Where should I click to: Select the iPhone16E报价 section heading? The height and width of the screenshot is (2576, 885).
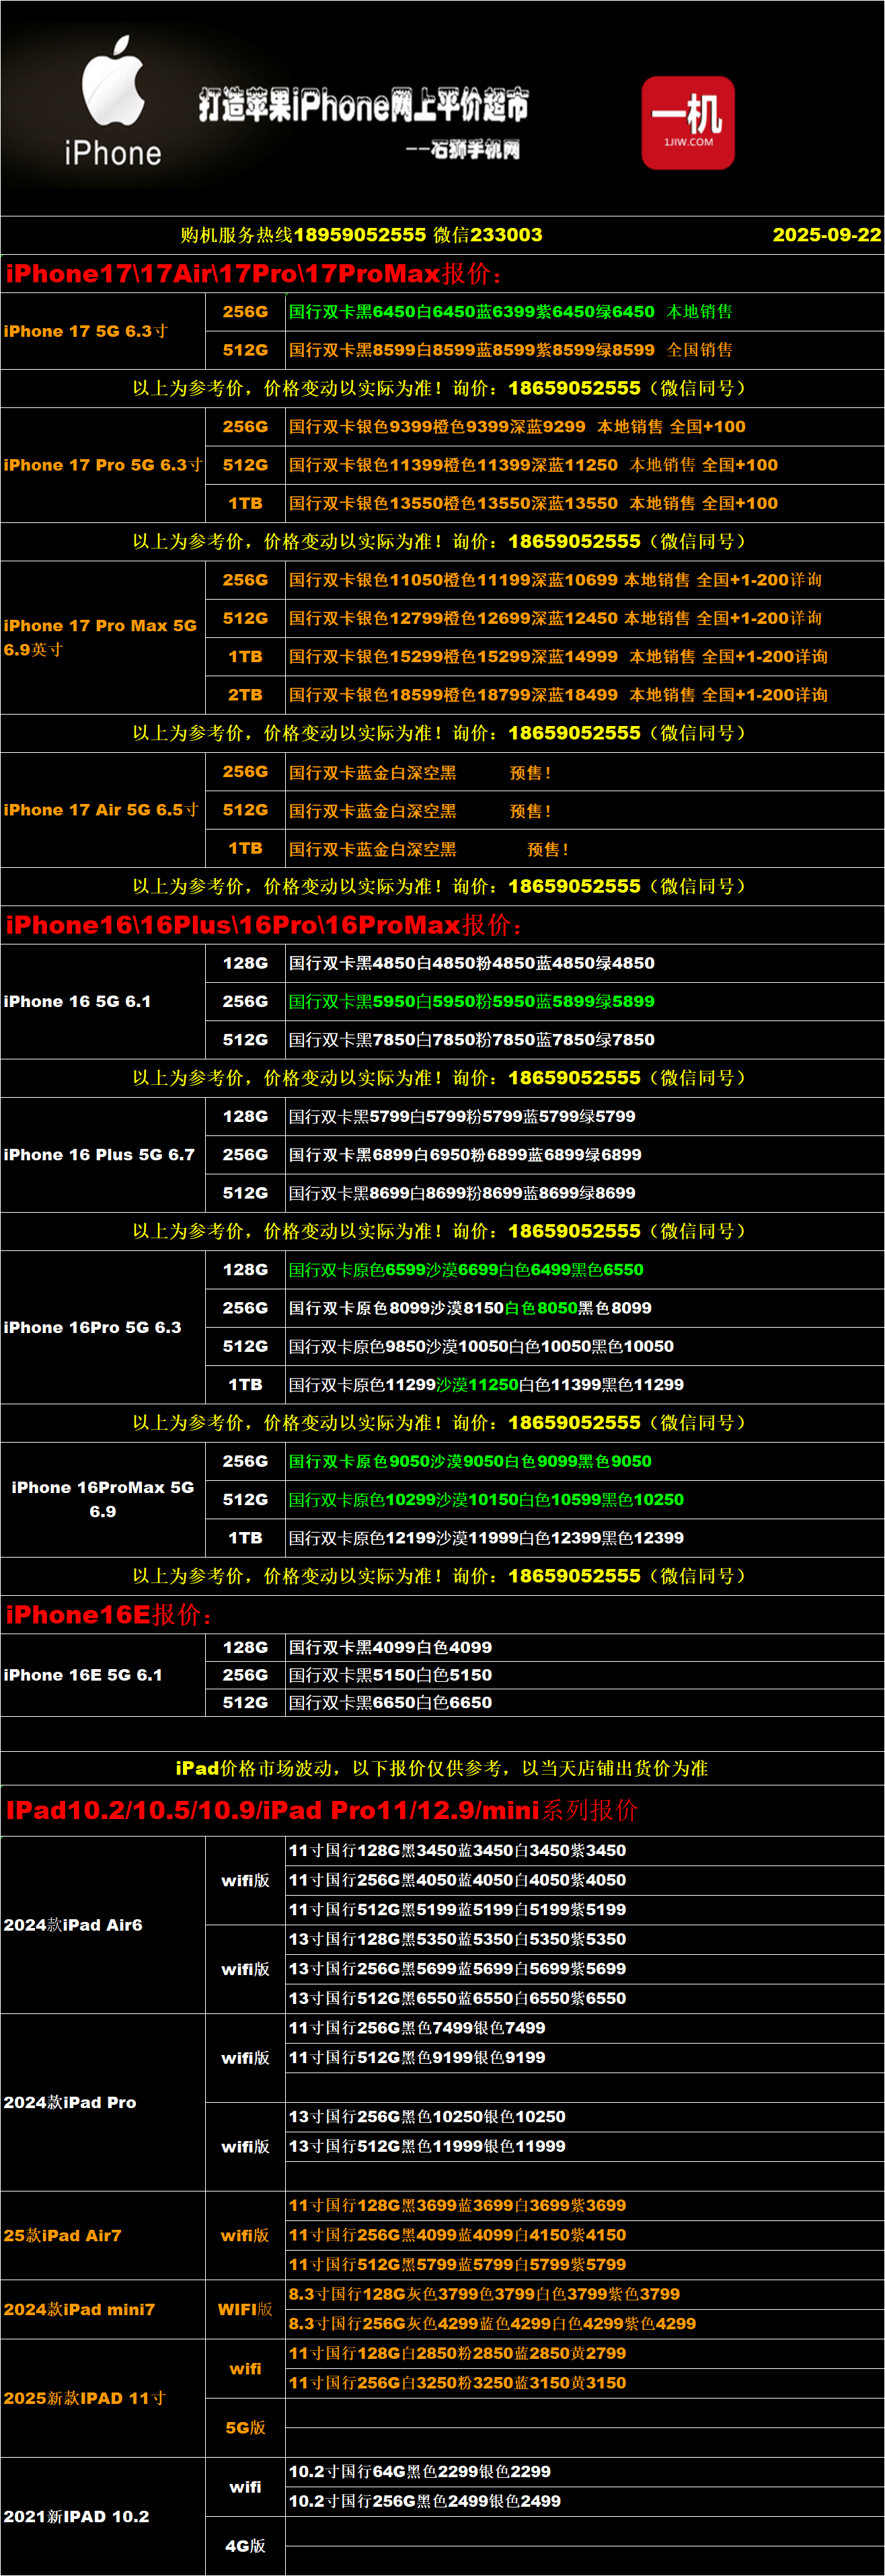pyautogui.click(x=108, y=1615)
